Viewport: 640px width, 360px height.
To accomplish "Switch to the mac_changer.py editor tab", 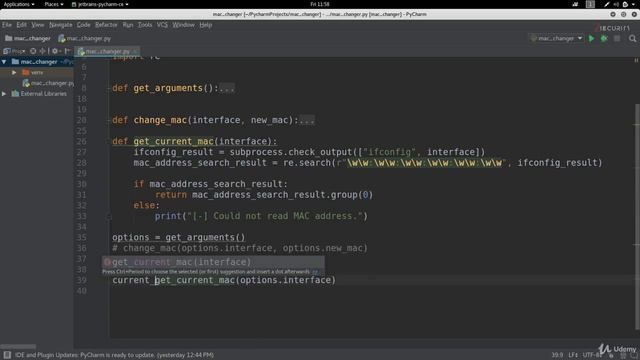I will 107,51.
